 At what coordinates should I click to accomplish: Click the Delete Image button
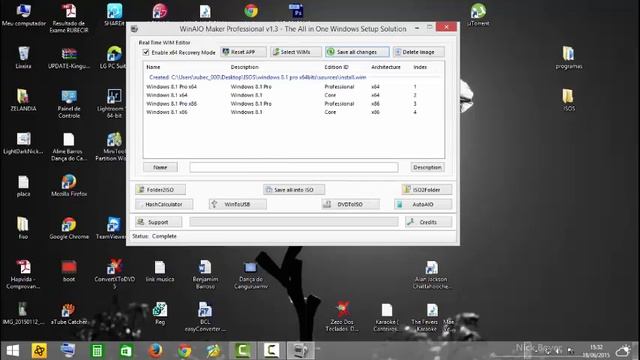click(418, 52)
